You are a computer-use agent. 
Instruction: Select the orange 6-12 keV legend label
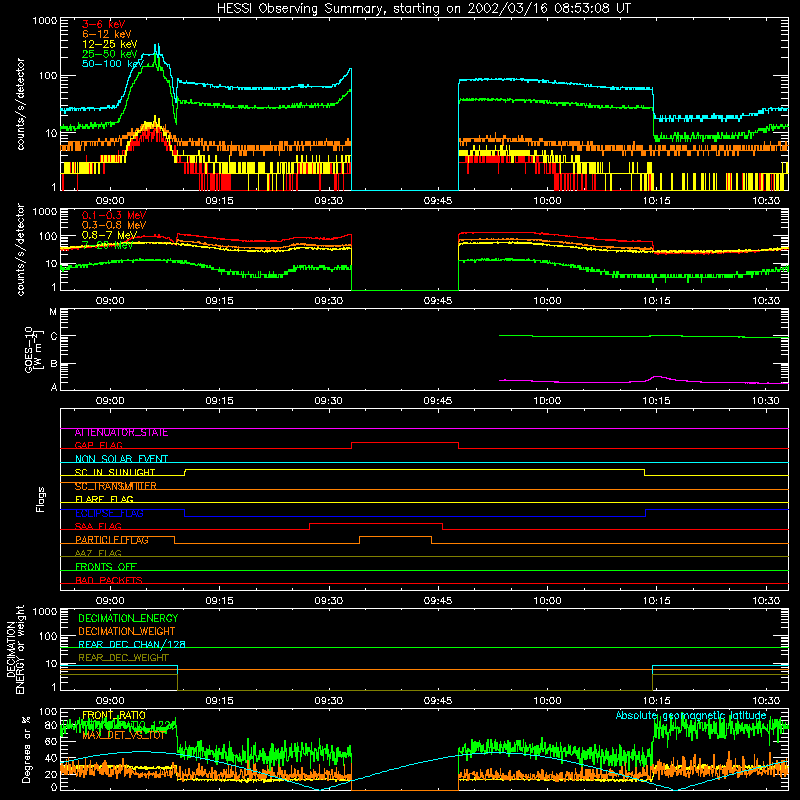click(x=107, y=34)
